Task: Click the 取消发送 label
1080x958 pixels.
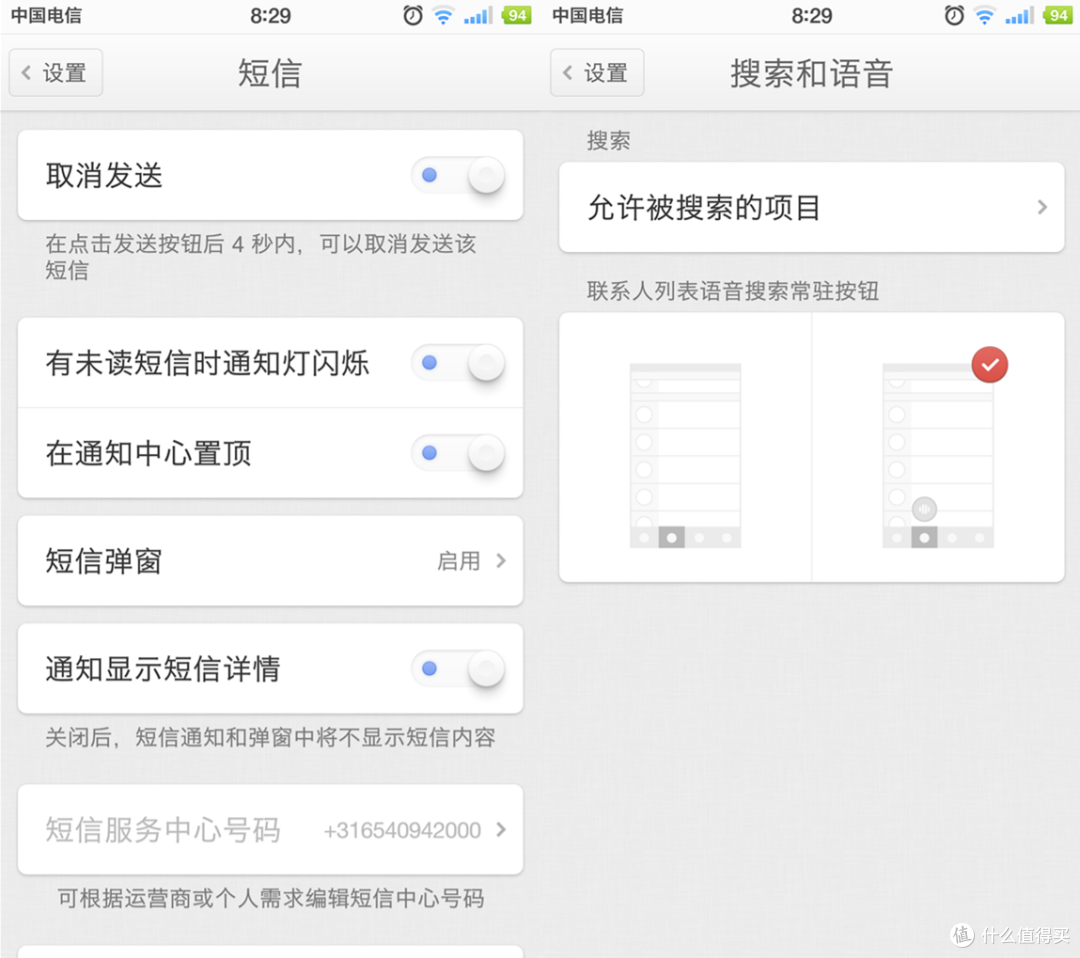Action: (104, 176)
